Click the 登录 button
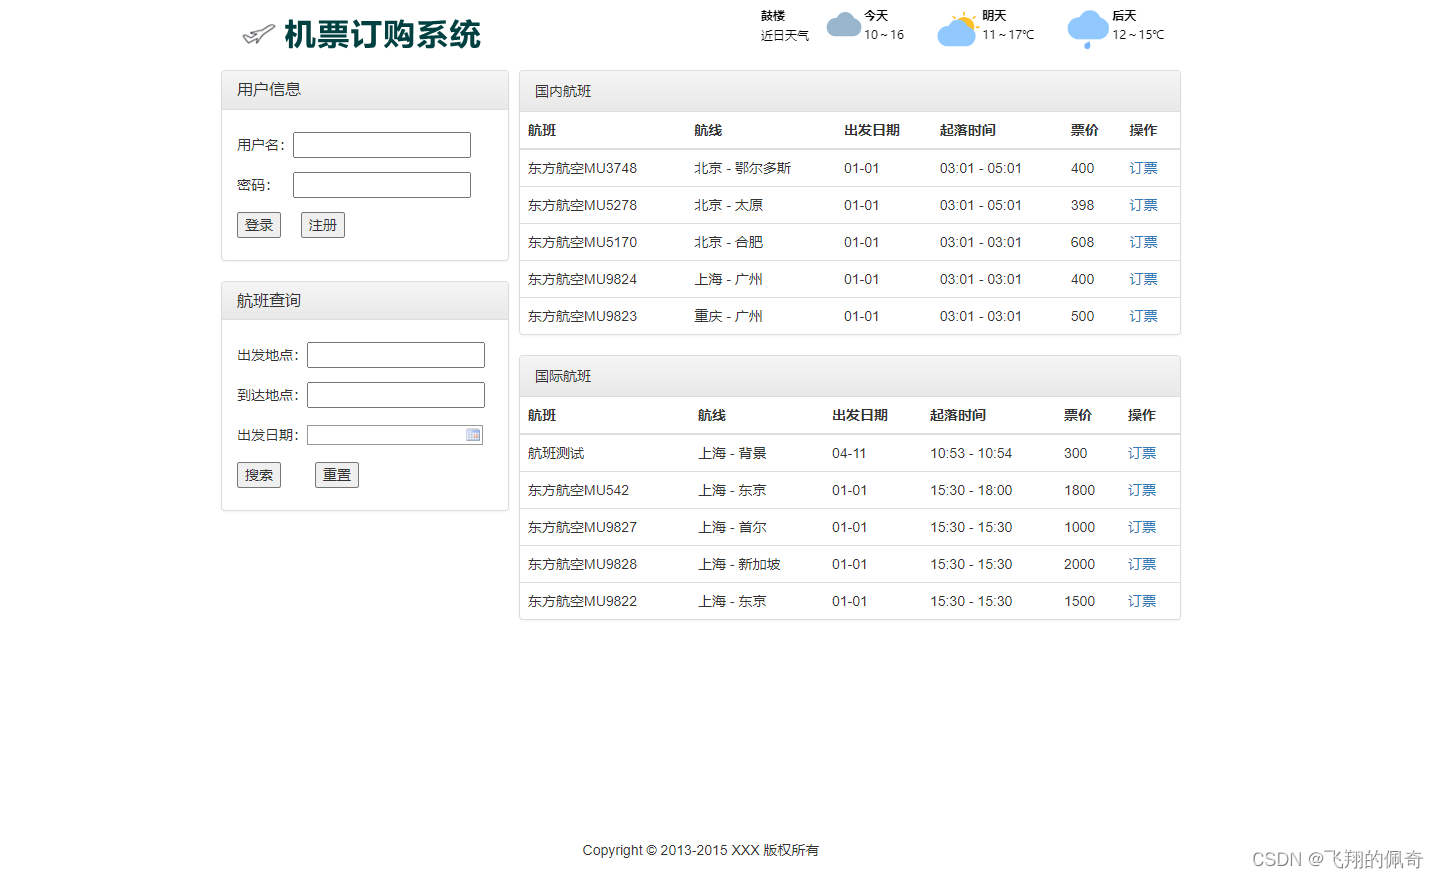The height and width of the screenshot is (878, 1439). (x=258, y=224)
